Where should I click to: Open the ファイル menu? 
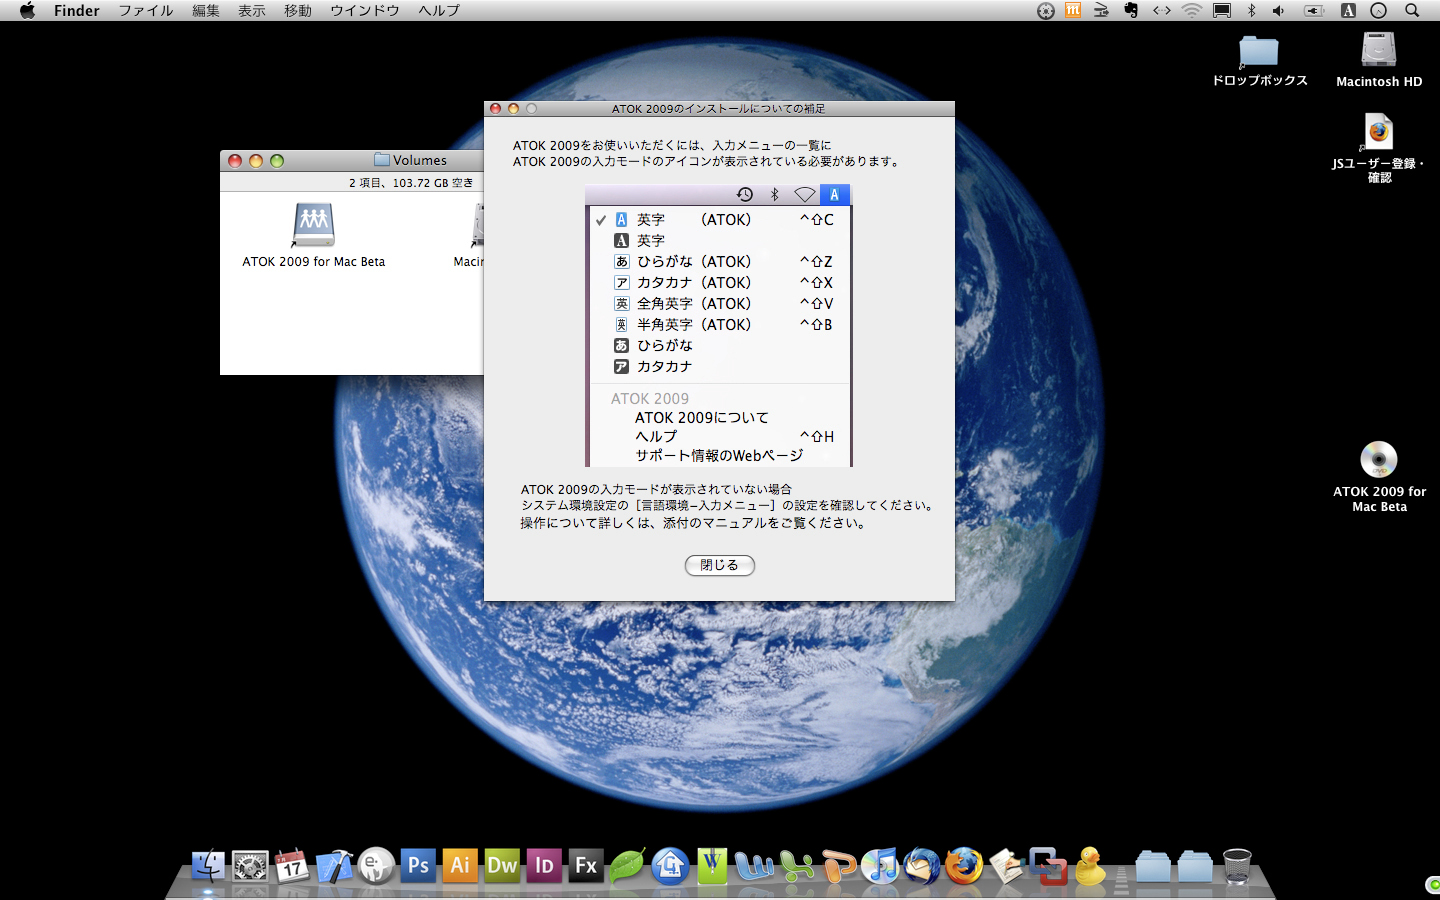146,10
